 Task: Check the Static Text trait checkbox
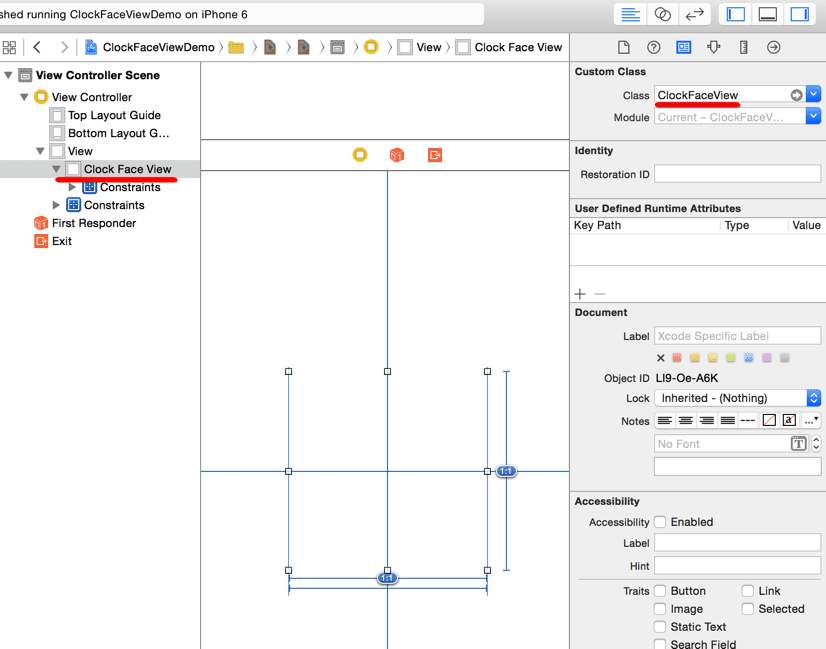click(660, 627)
